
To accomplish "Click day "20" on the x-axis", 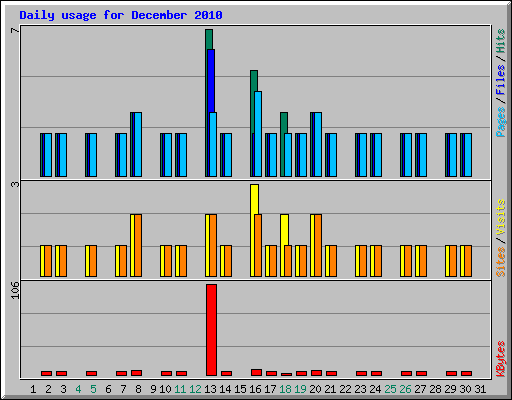I will (x=315, y=389).
